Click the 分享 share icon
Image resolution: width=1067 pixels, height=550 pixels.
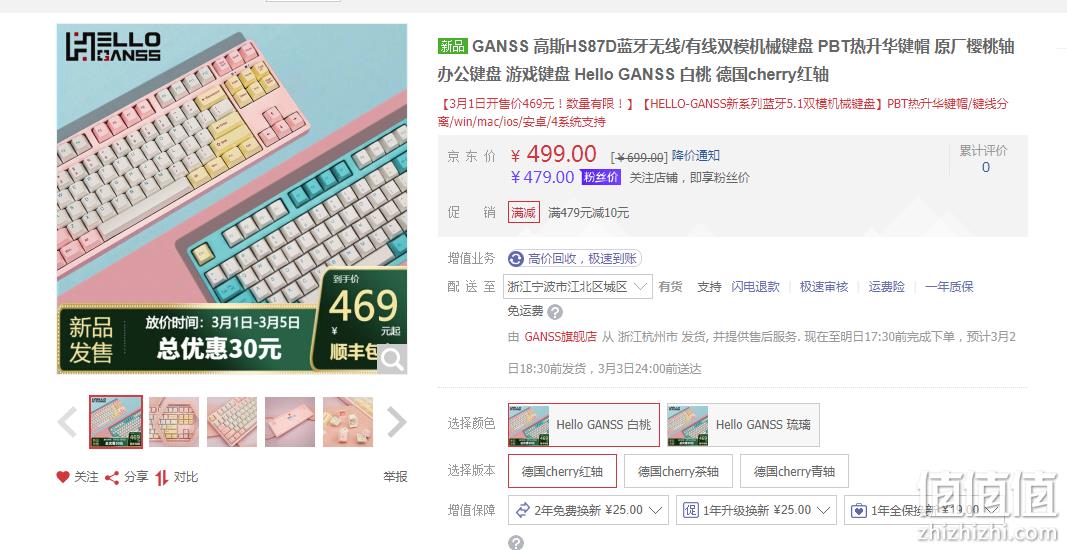click(112, 477)
